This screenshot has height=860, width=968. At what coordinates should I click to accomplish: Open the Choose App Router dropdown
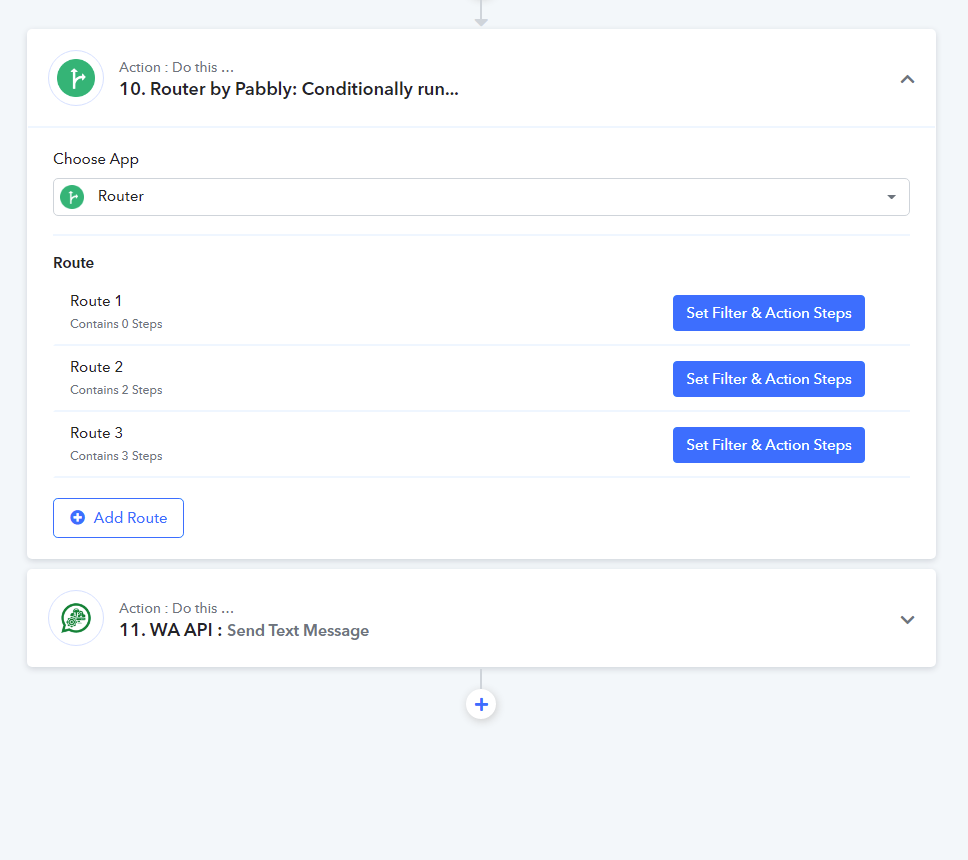tap(481, 197)
